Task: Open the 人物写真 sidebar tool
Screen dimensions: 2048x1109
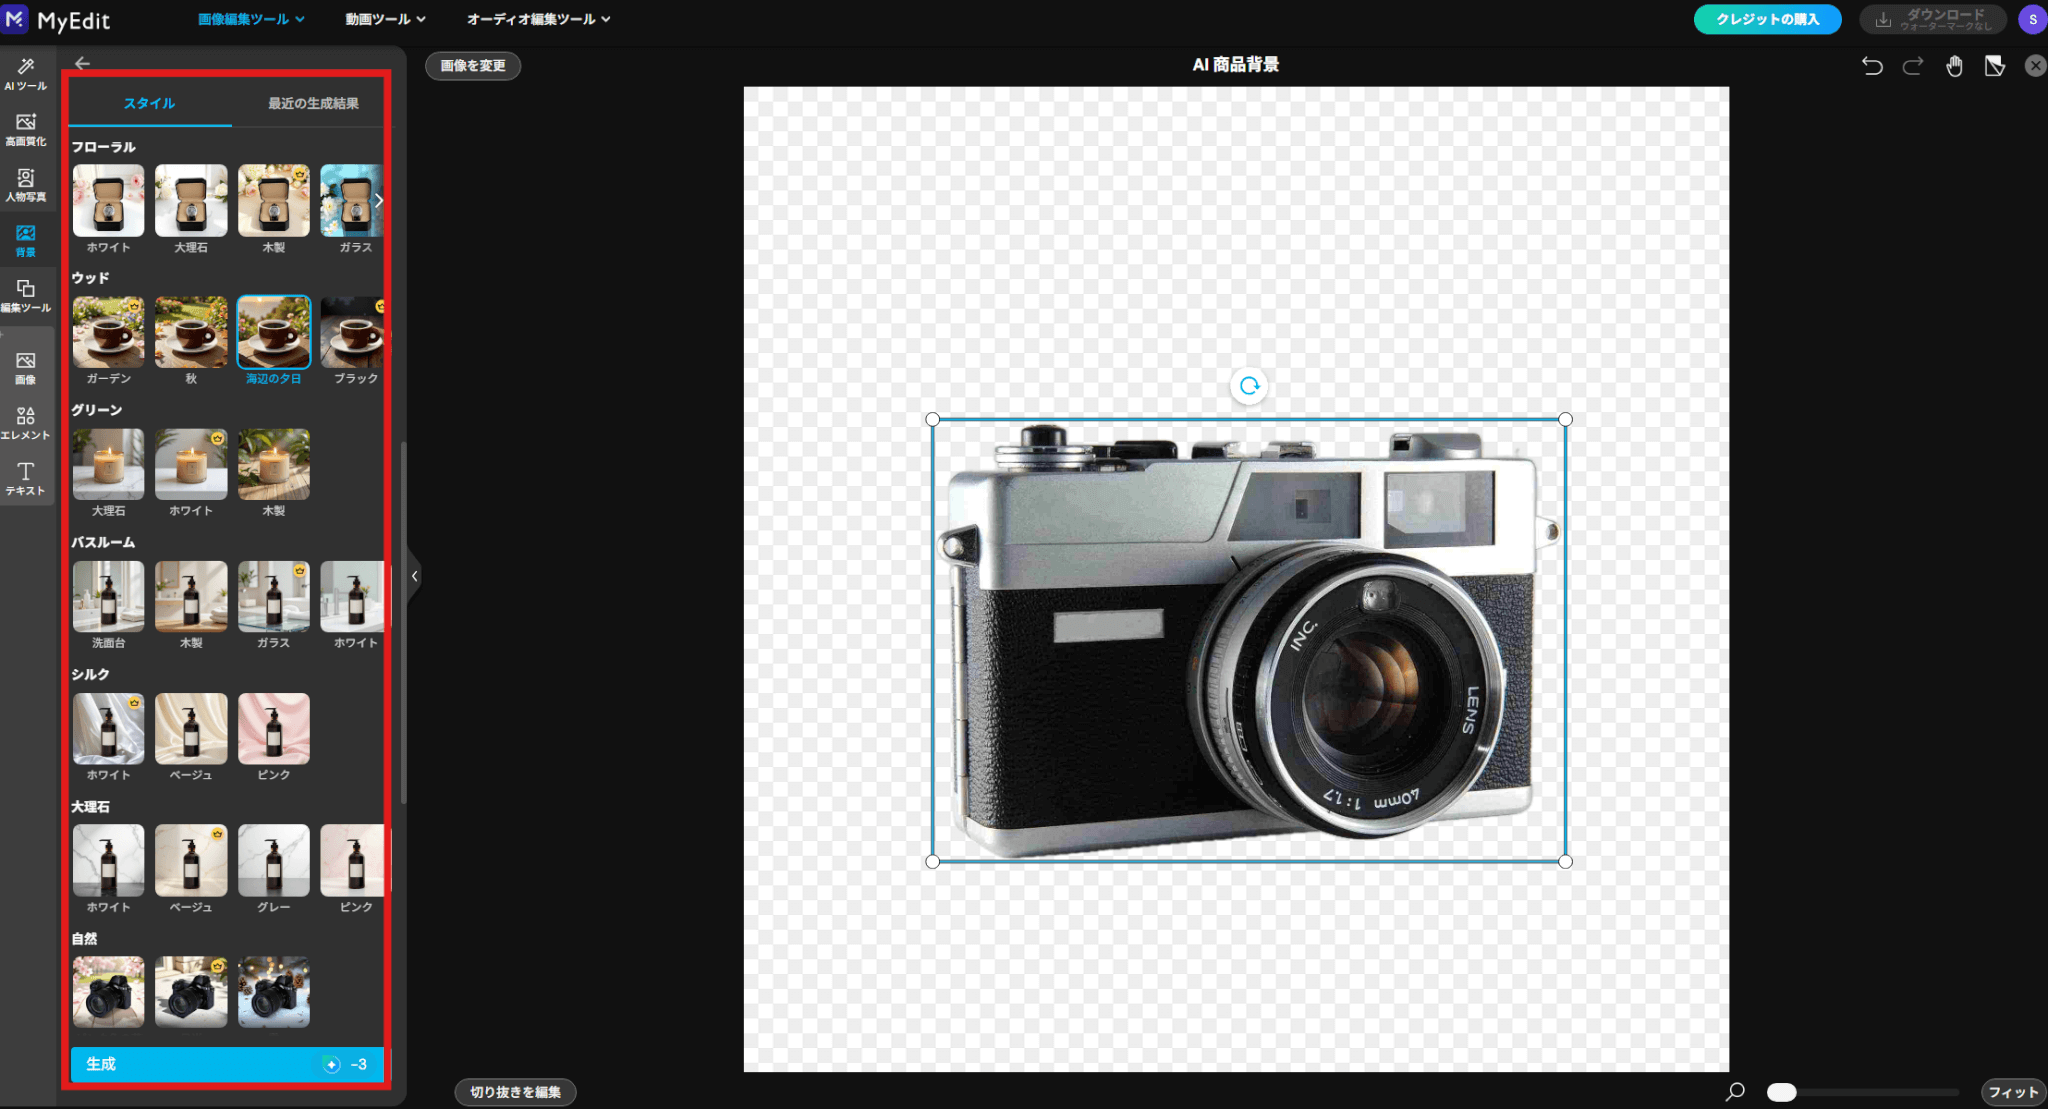Action: pyautogui.click(x=26, y=185)
